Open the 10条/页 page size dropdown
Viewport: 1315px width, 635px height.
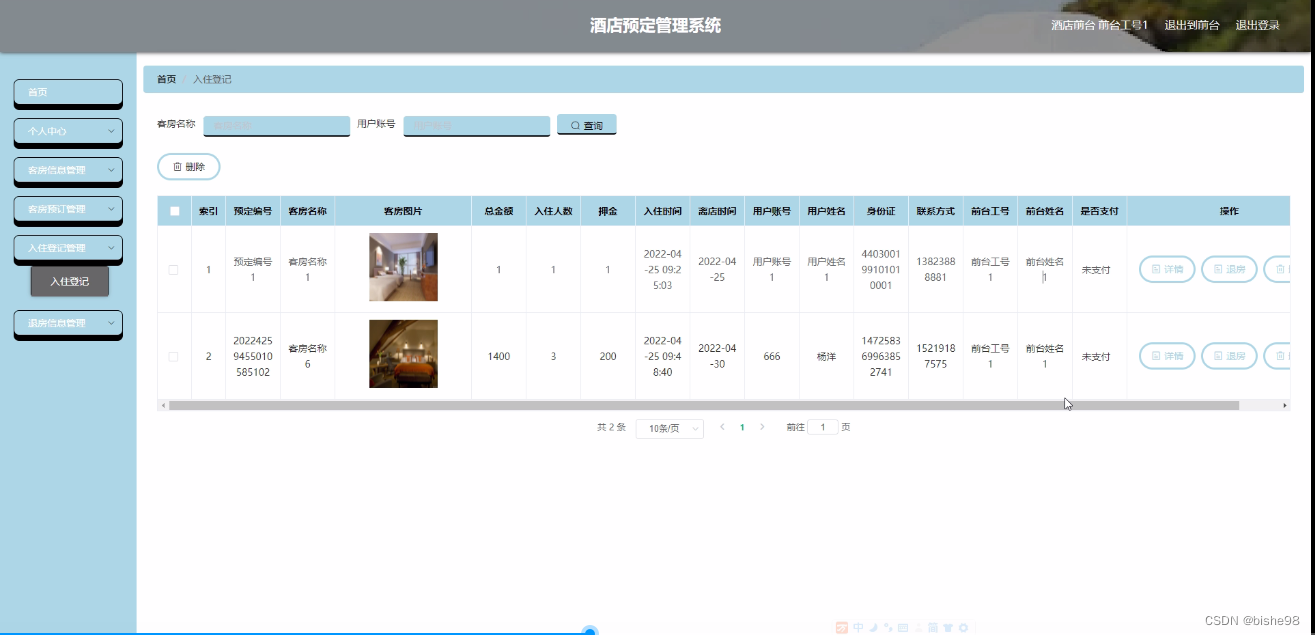pos(668,428)
